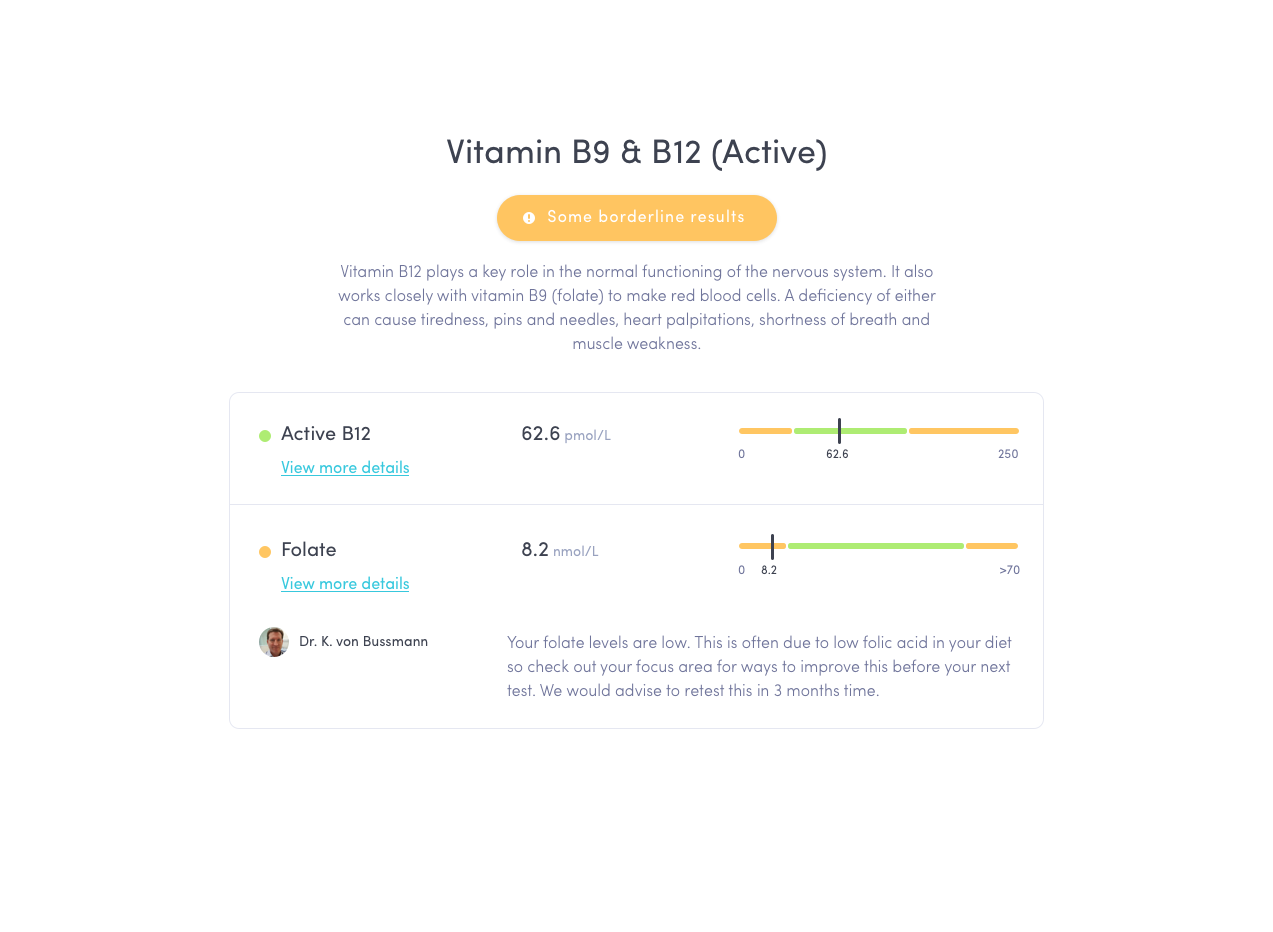Click the 62.6 marker on the B12 gauge
The height and width of the screenshot is (932, 1273).
[x=839, y=430]
